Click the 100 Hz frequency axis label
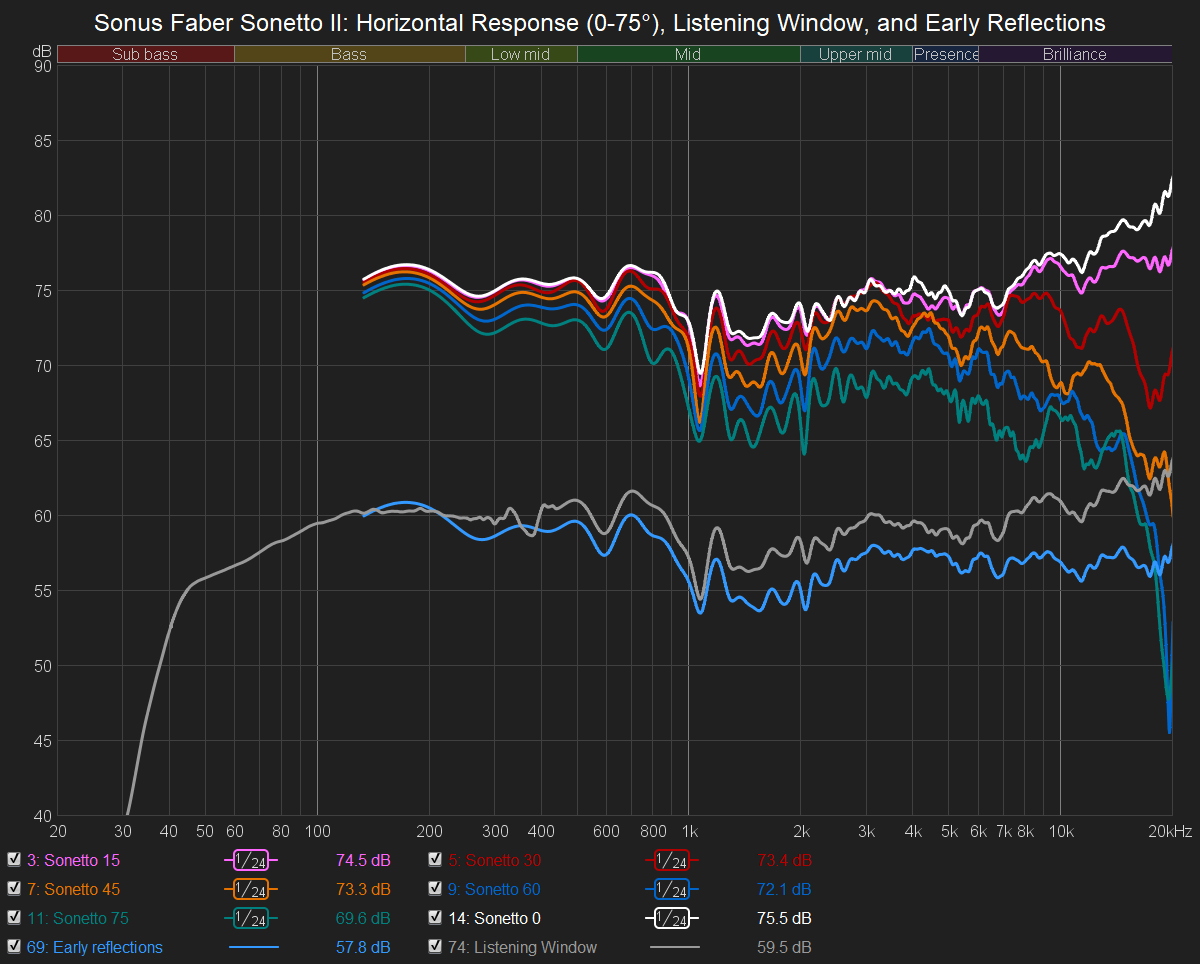1200x964 pixels. pyautogui.click(x=317, y=831)
